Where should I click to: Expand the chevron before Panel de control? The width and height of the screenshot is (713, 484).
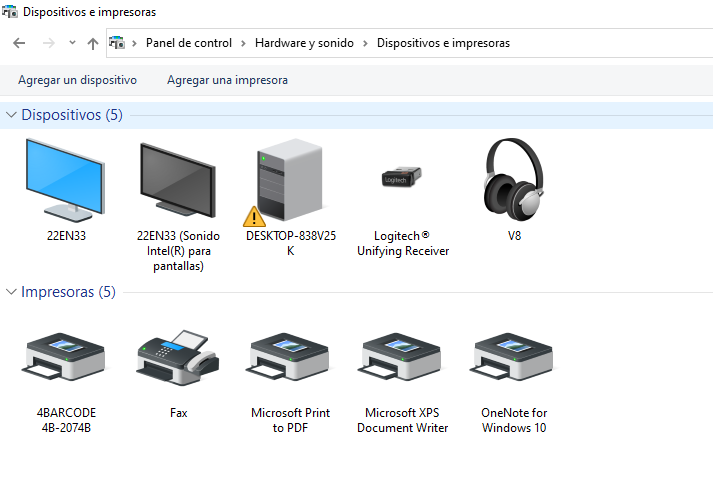point(134,43)
